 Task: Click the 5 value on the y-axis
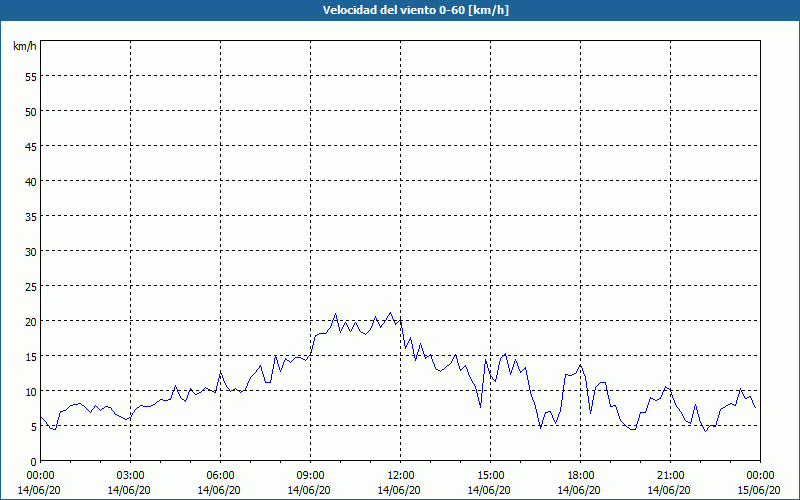(34, 427)
